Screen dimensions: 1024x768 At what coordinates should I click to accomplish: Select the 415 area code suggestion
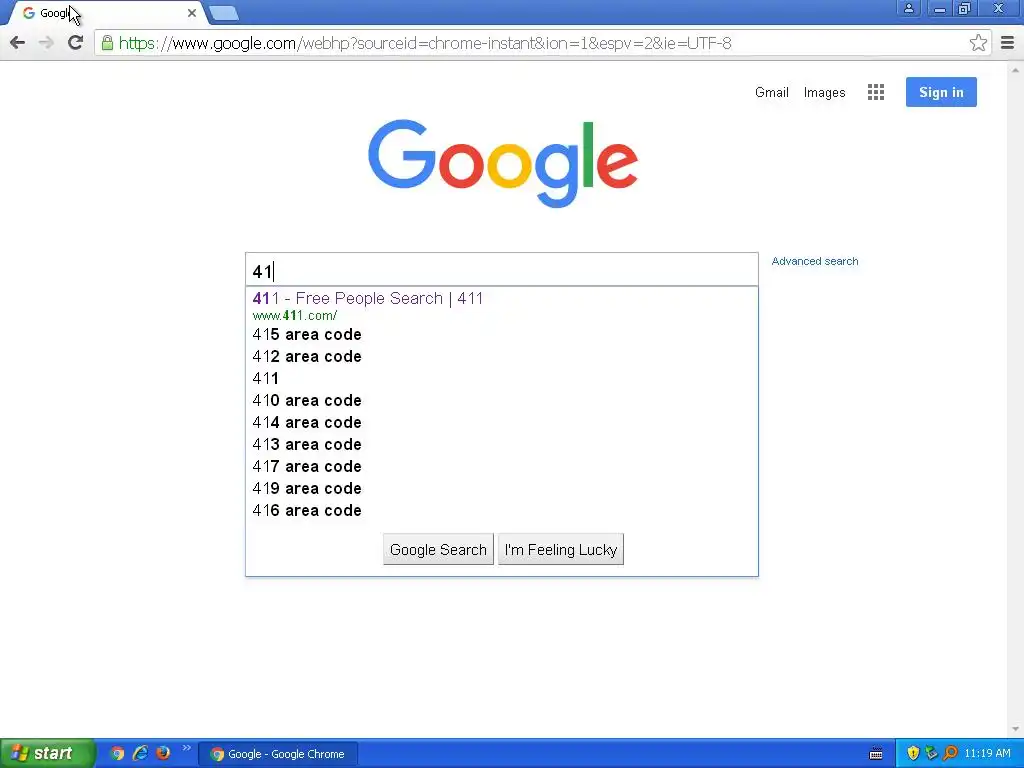tap(502, 334)
